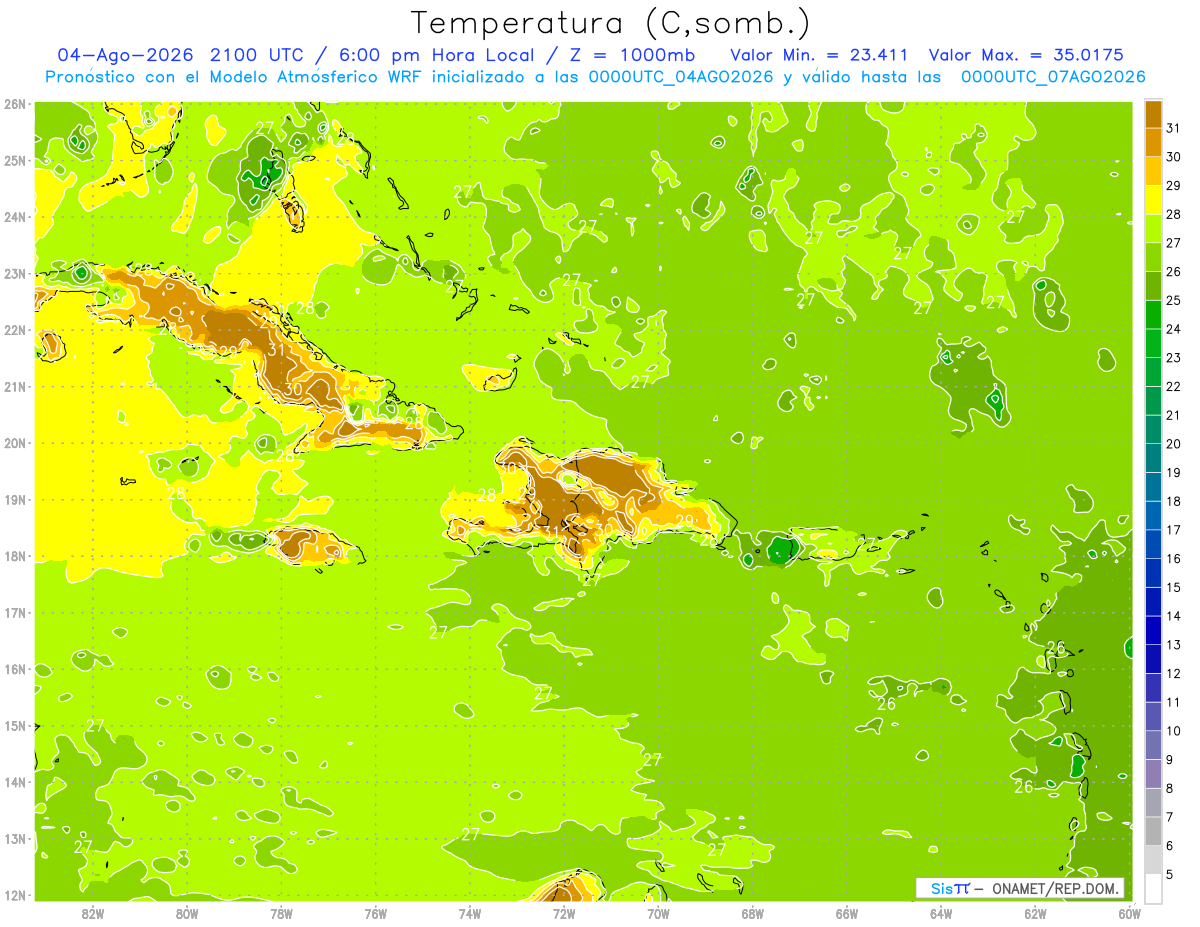1200x927 pixels.
Task: Click the "72W" longitude axis label
Action: click(x=564, y=913)
